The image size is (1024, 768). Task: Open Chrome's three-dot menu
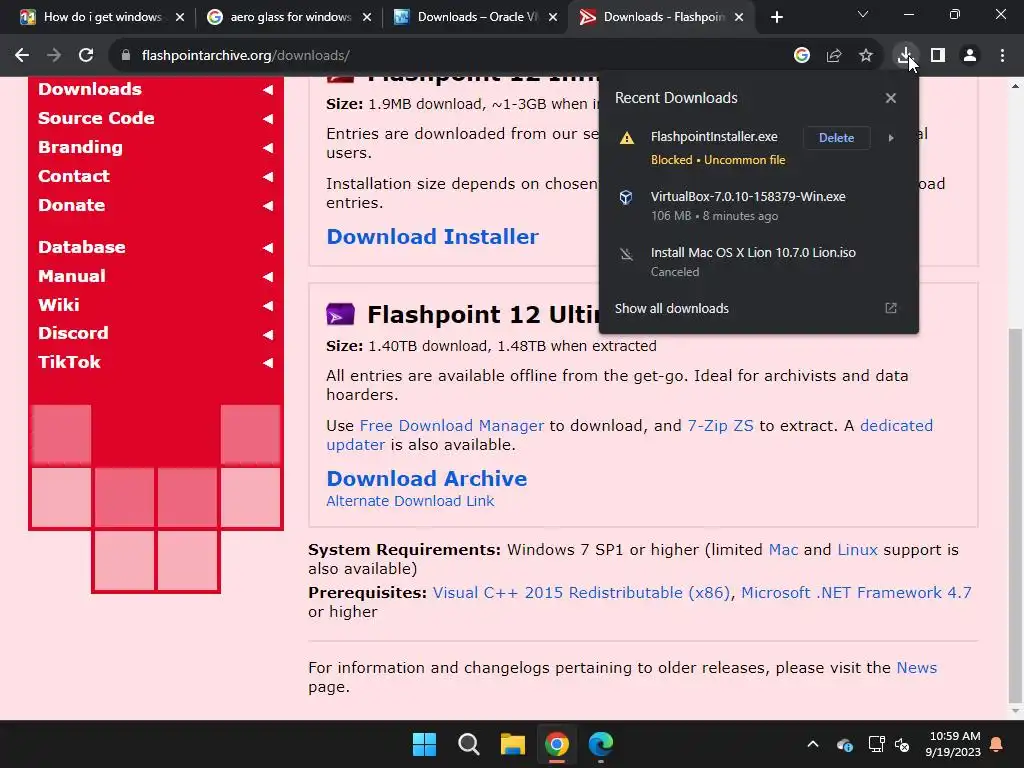point(1002,56)
